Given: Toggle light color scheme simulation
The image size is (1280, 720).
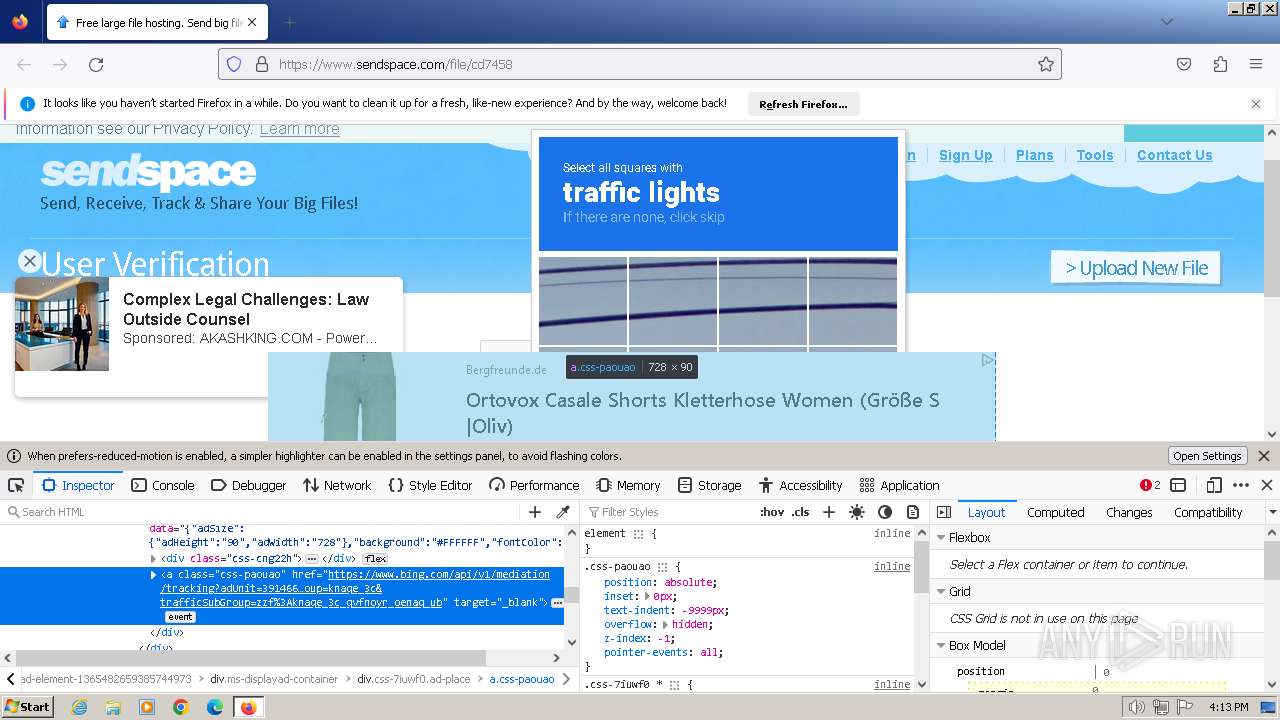Looking at the screenshot, I should (x=857, y=512).
